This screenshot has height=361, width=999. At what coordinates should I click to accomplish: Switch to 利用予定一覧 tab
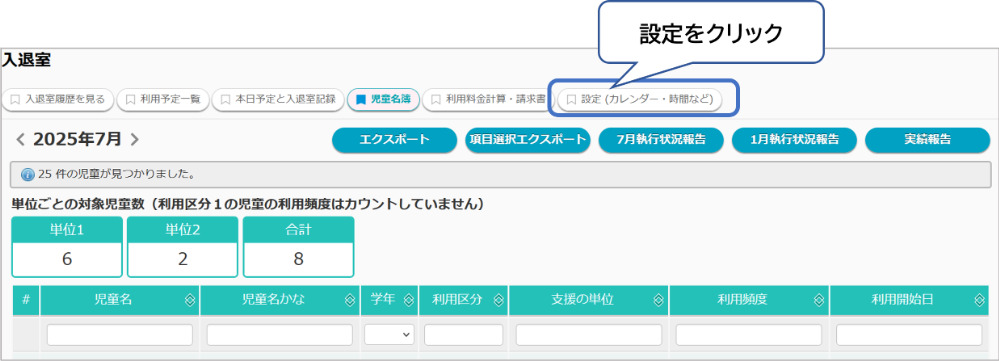[163, 99]
